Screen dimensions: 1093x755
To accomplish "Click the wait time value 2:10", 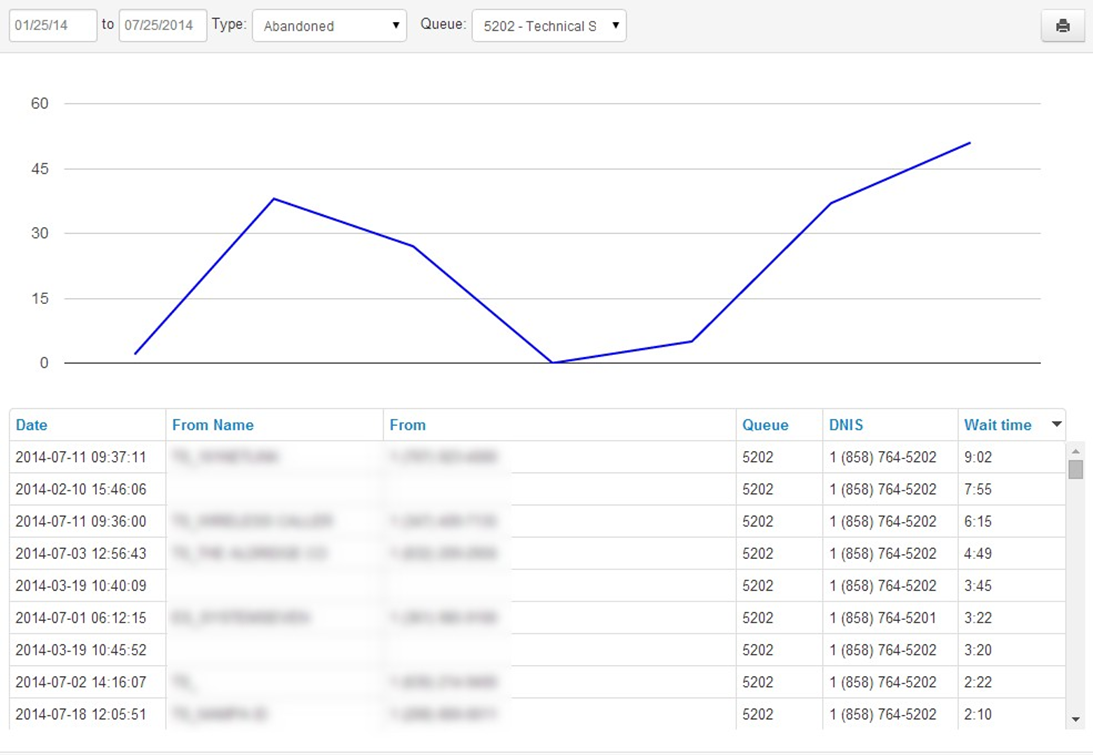I will [977, 714].
